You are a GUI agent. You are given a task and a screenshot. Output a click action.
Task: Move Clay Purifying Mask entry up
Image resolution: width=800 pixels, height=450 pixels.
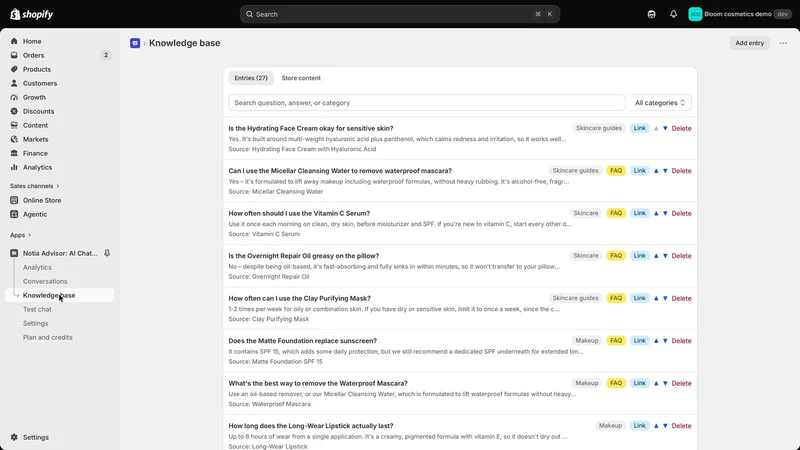click(x=656, y=298)
